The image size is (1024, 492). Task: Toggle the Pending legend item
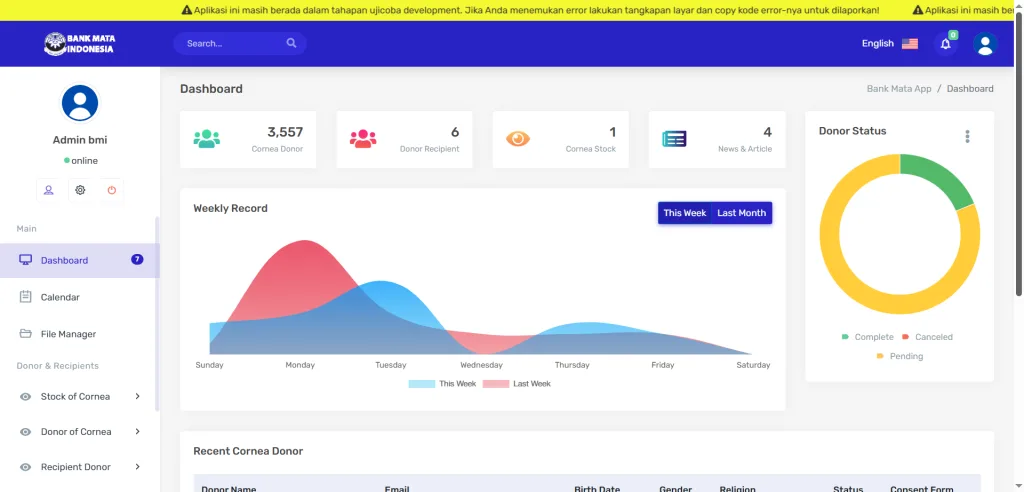900,356
